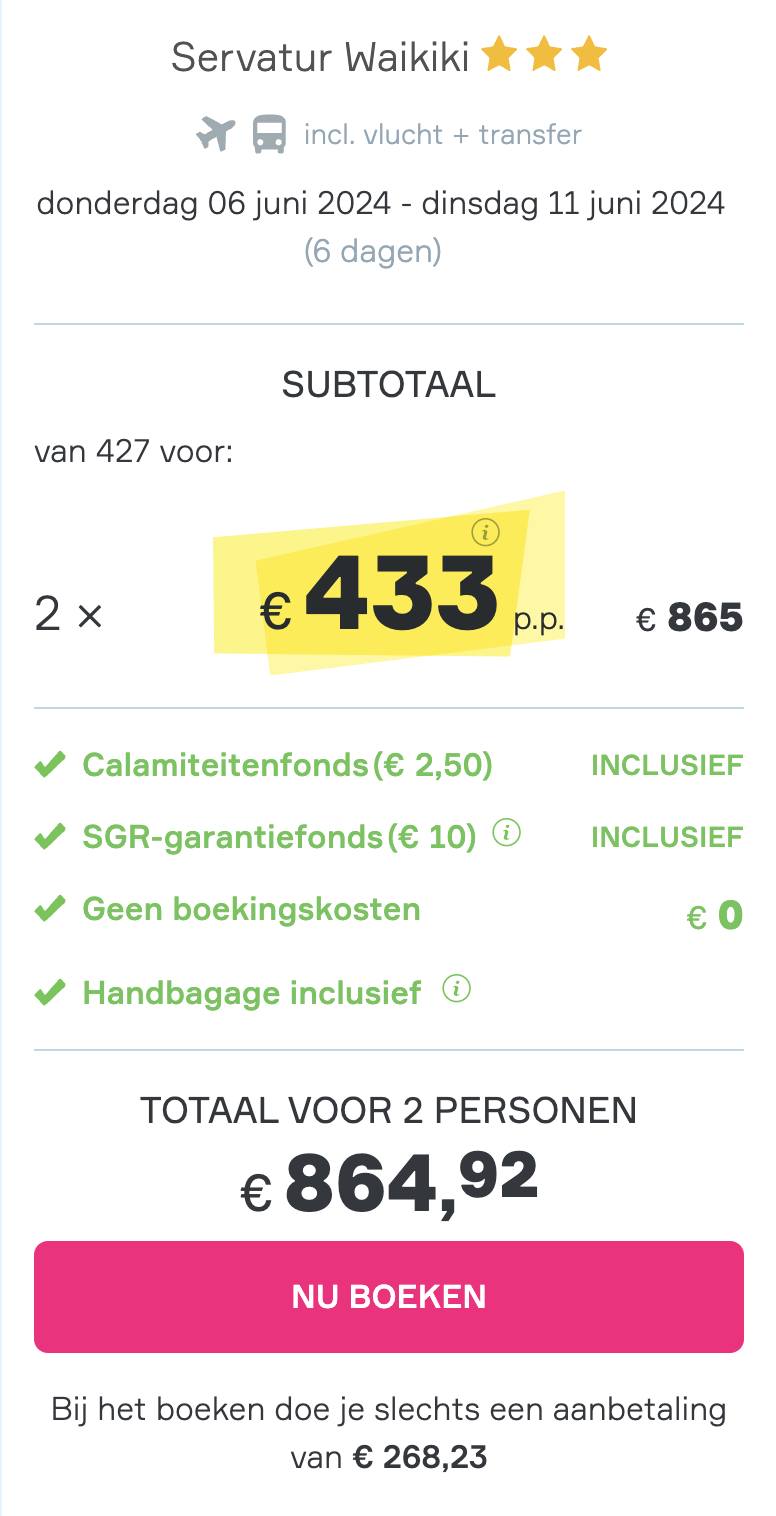776x1516 pixels.
Task: Click the first gold star rating icon
Action: point(497,55)
